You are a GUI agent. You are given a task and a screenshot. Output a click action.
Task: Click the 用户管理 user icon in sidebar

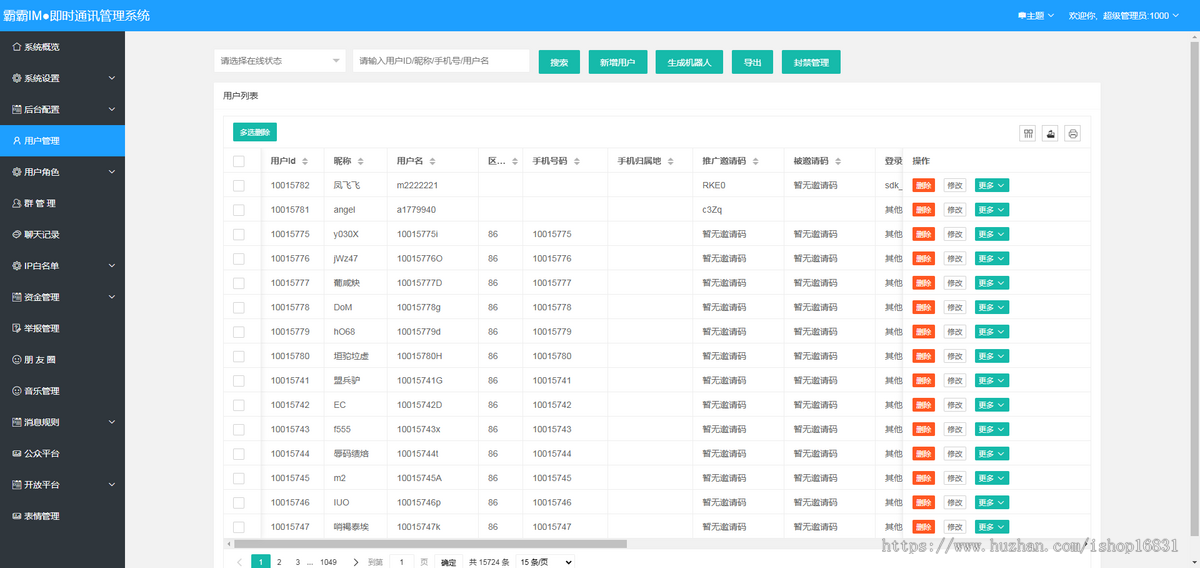coord(16,141)
